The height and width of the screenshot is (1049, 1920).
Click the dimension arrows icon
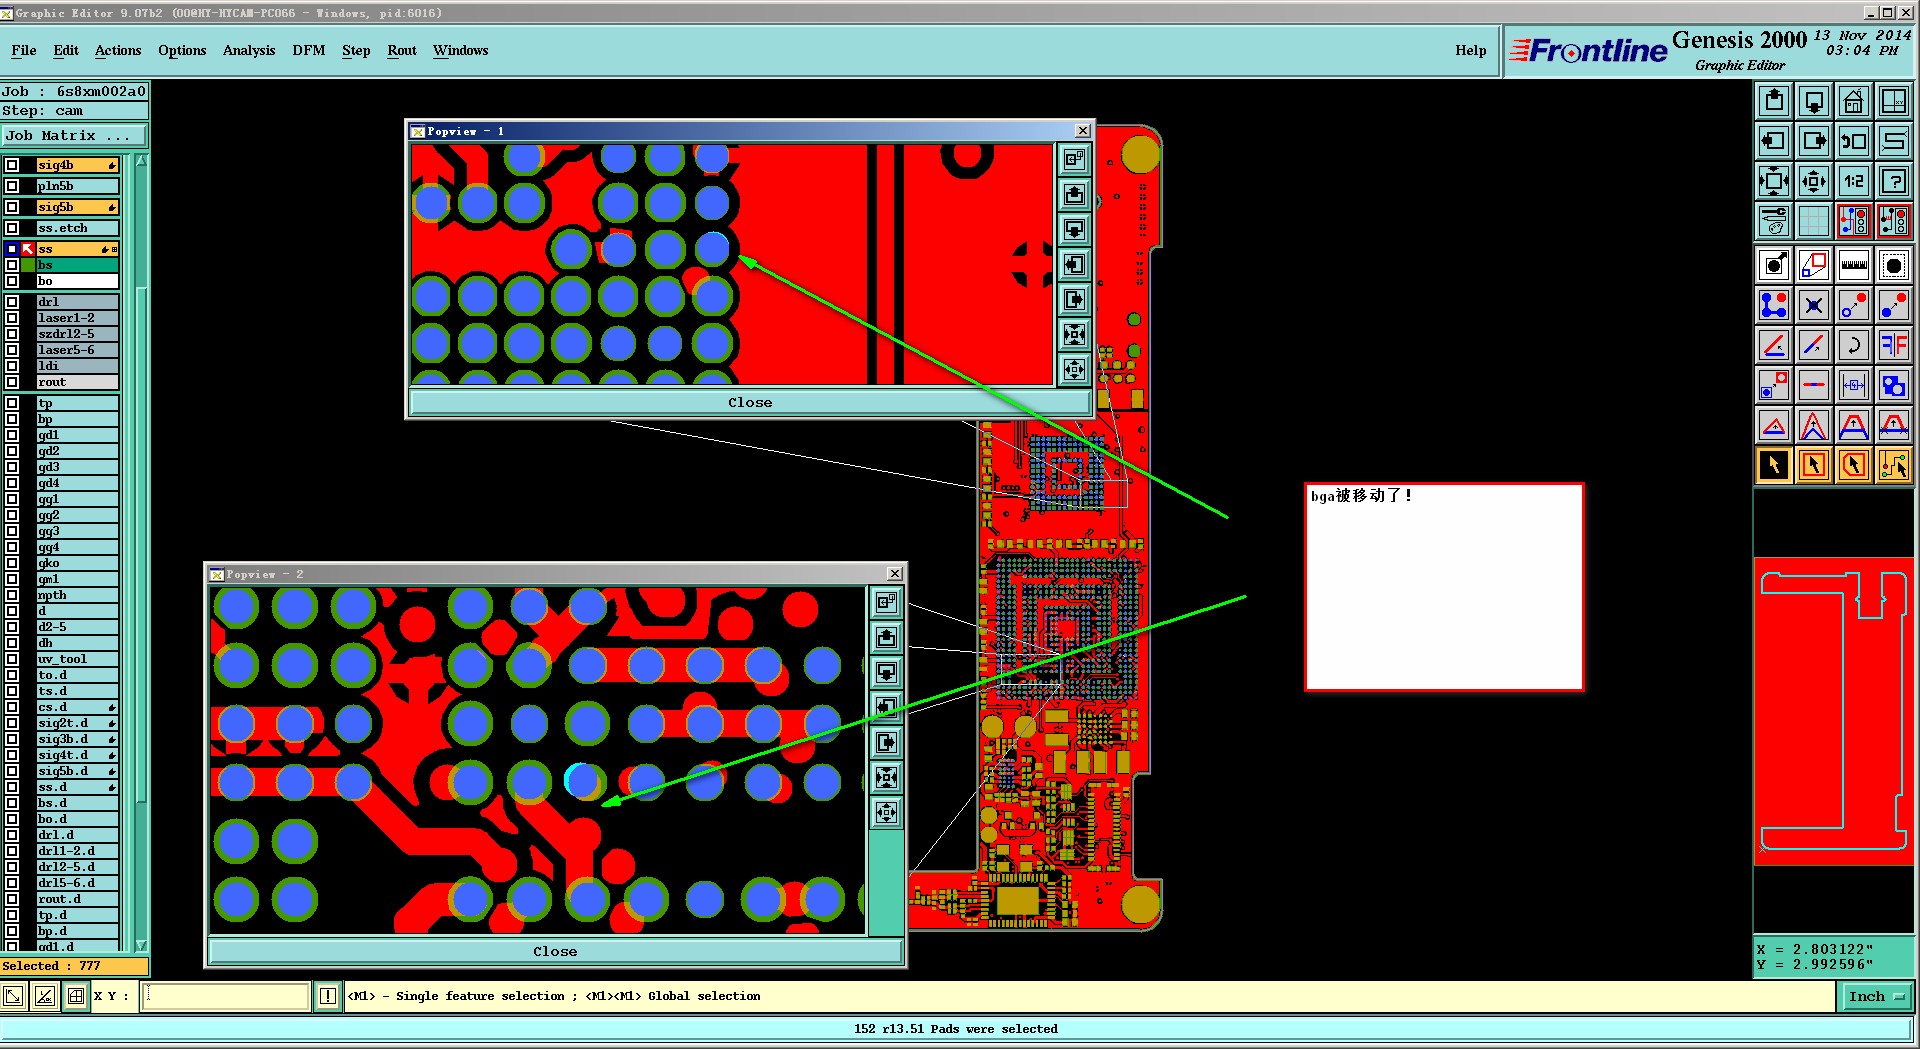pyautogui.click(x=1854, y=386)
